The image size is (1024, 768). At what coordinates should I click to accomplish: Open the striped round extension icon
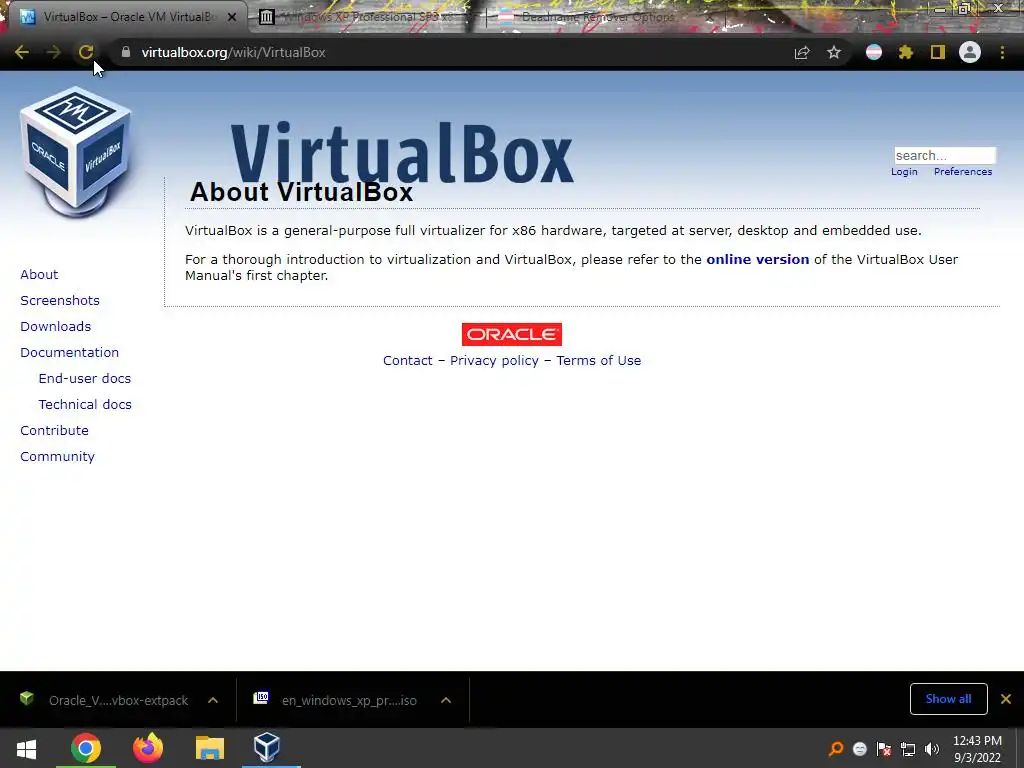point(874,52)
